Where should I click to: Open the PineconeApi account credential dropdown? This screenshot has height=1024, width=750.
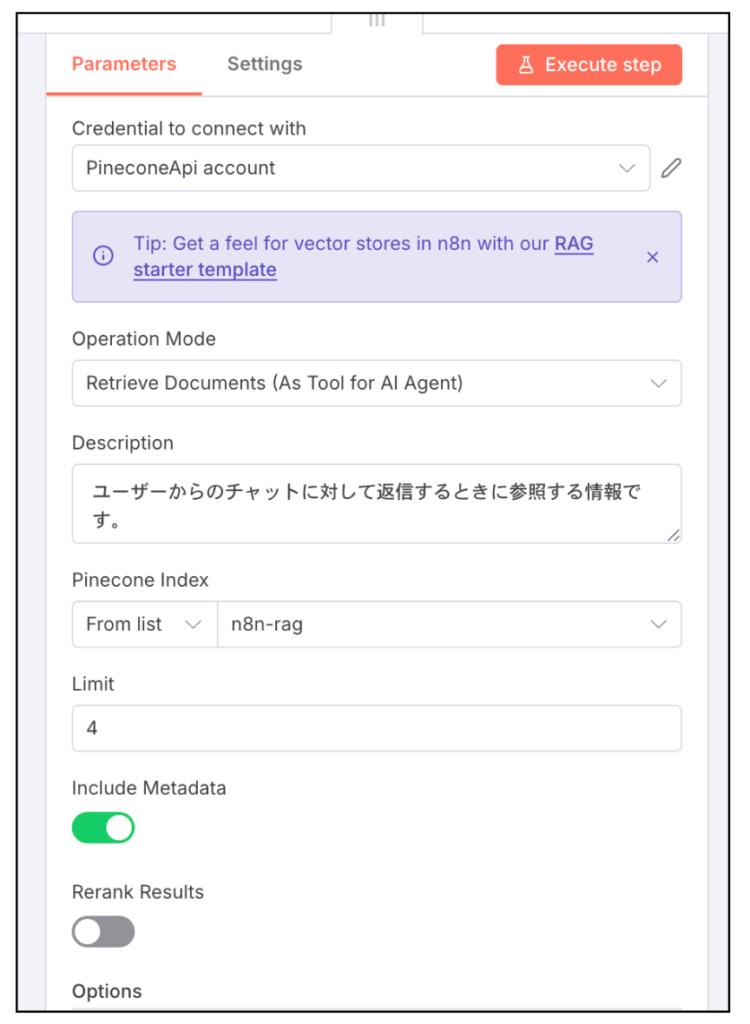pos(360,168)
